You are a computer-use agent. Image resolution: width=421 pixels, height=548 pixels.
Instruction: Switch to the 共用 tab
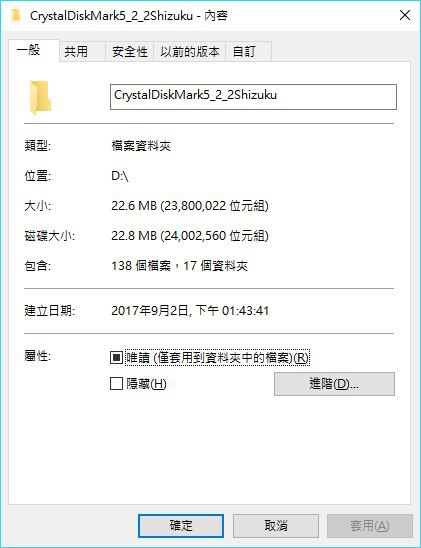[x=76, y=52]
